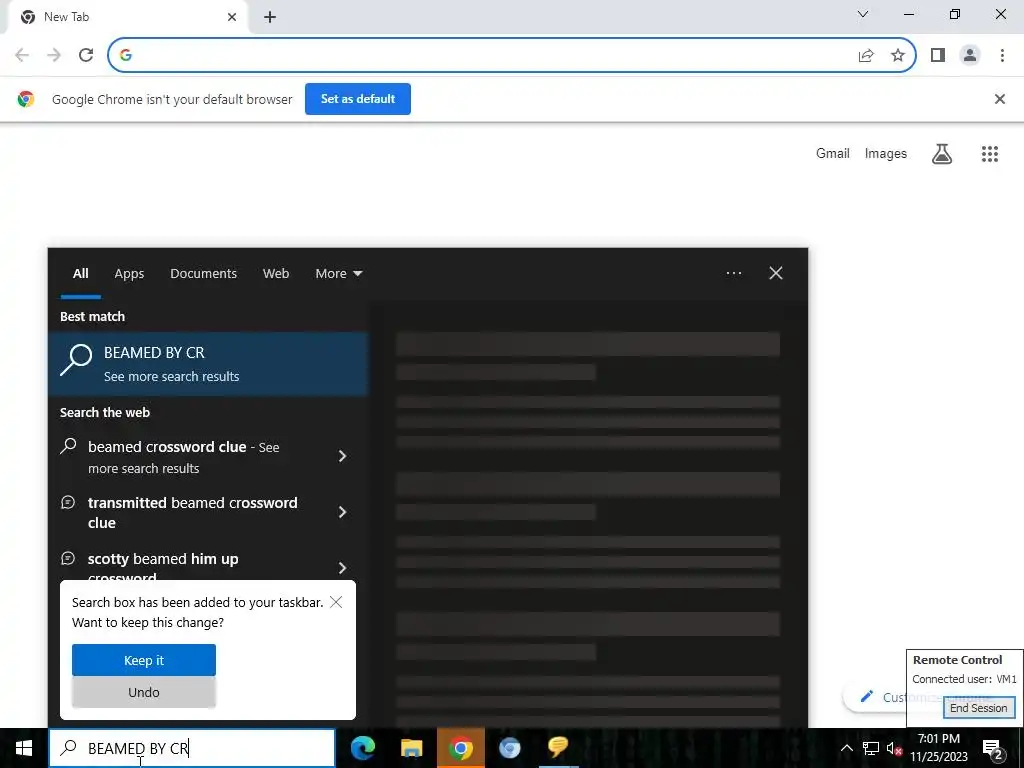Set Chrome as default browser
This screenshot has height=768, width=1024.
tap(358, 99)
